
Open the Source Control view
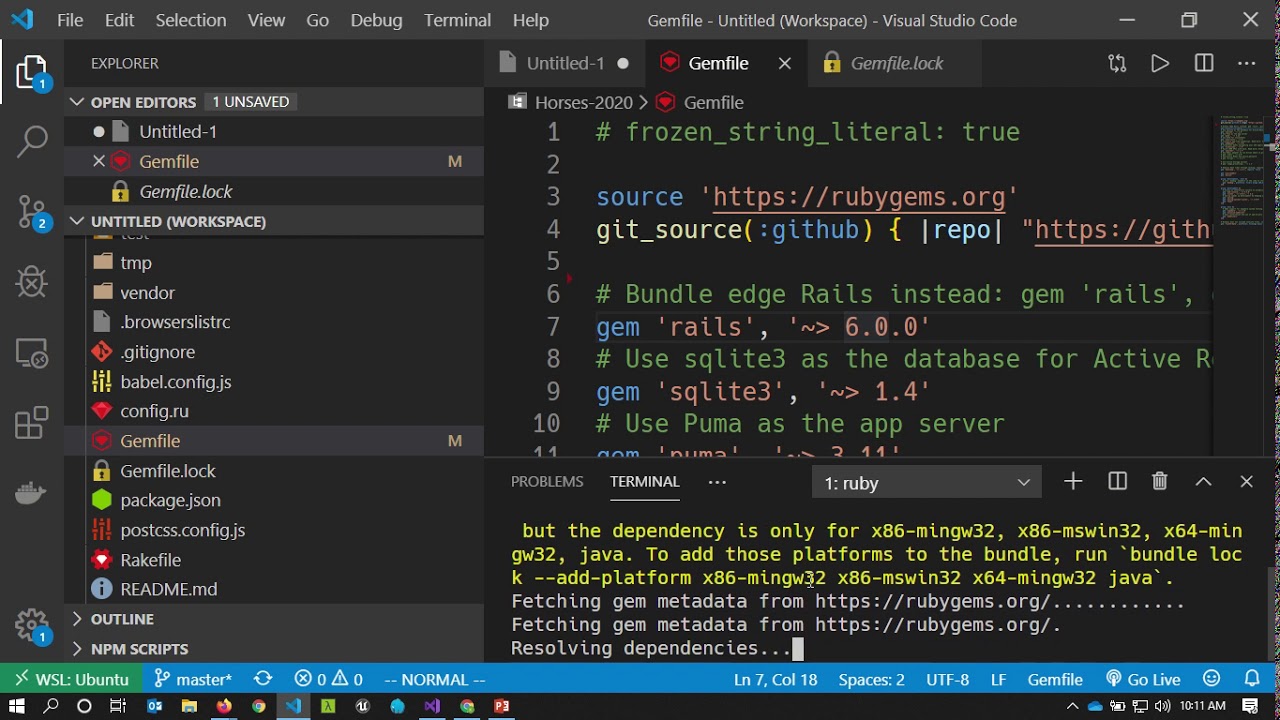(x=32, y=212)
